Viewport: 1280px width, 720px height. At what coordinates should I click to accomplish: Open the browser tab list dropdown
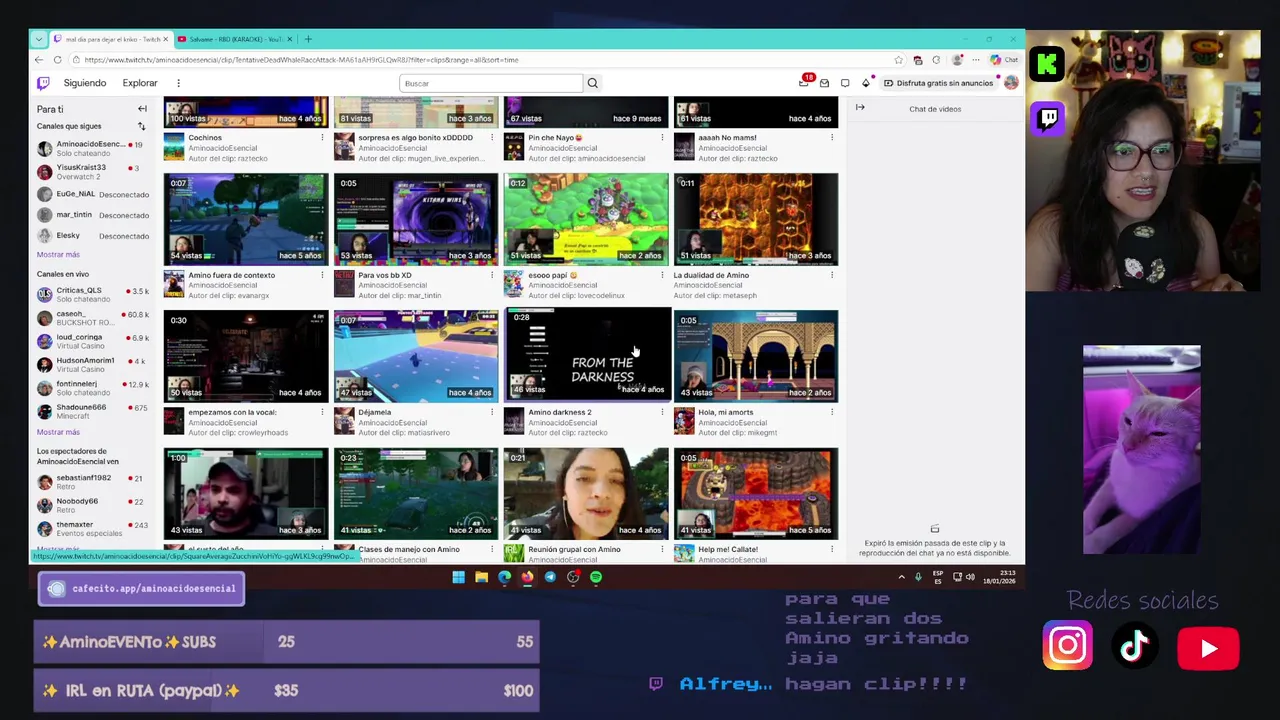click(39, 39)
